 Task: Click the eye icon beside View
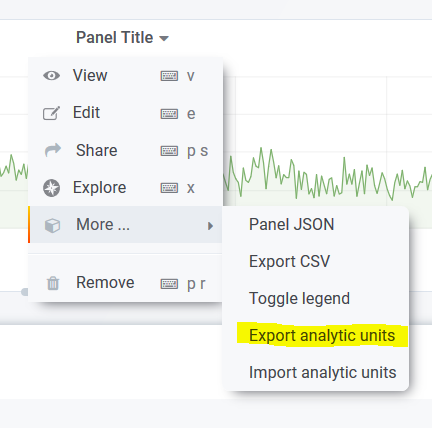pyautogui.click(x=52, y=76)
